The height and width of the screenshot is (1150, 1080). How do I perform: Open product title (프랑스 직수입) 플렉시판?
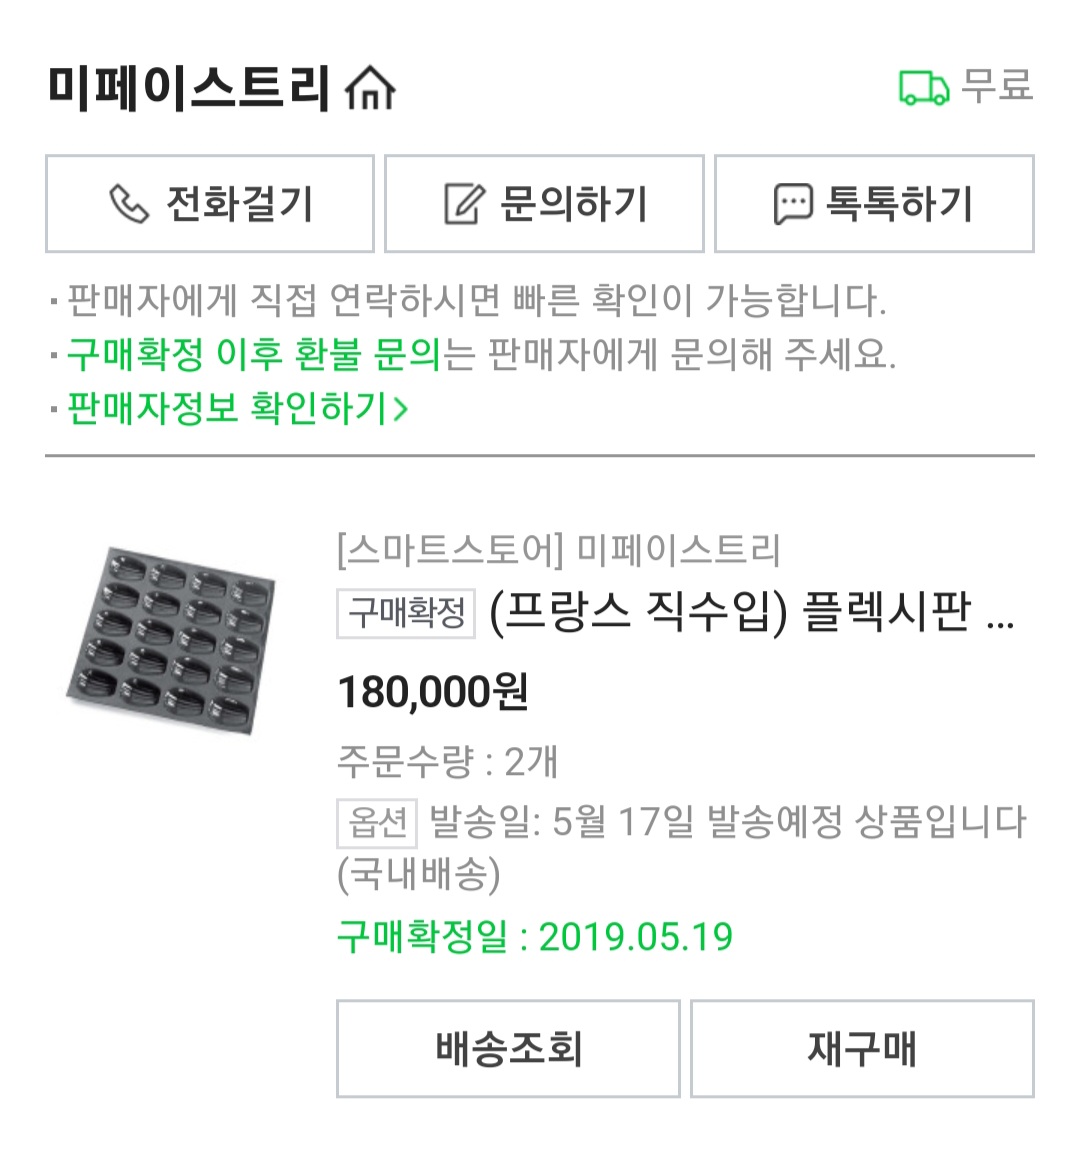coord(752,612)
